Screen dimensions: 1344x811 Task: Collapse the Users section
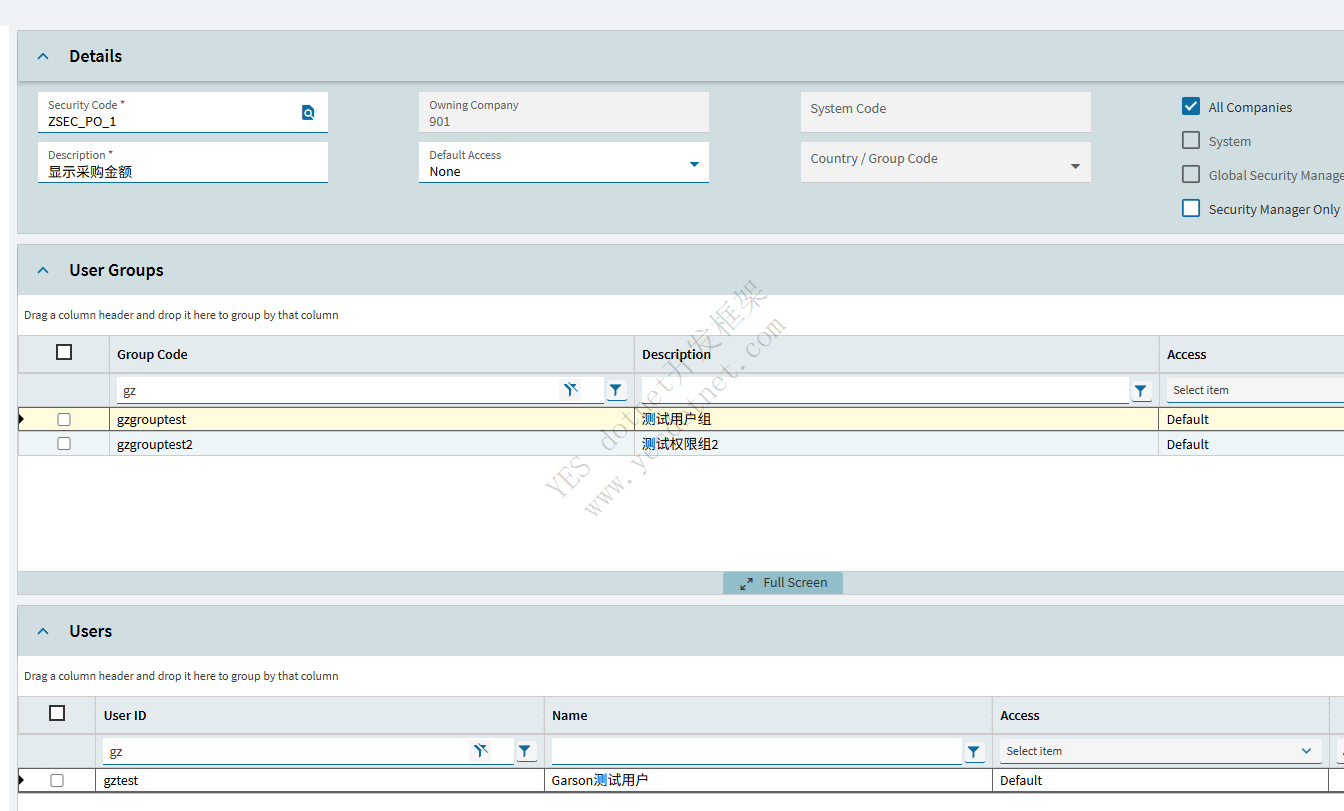pos(43,632)
